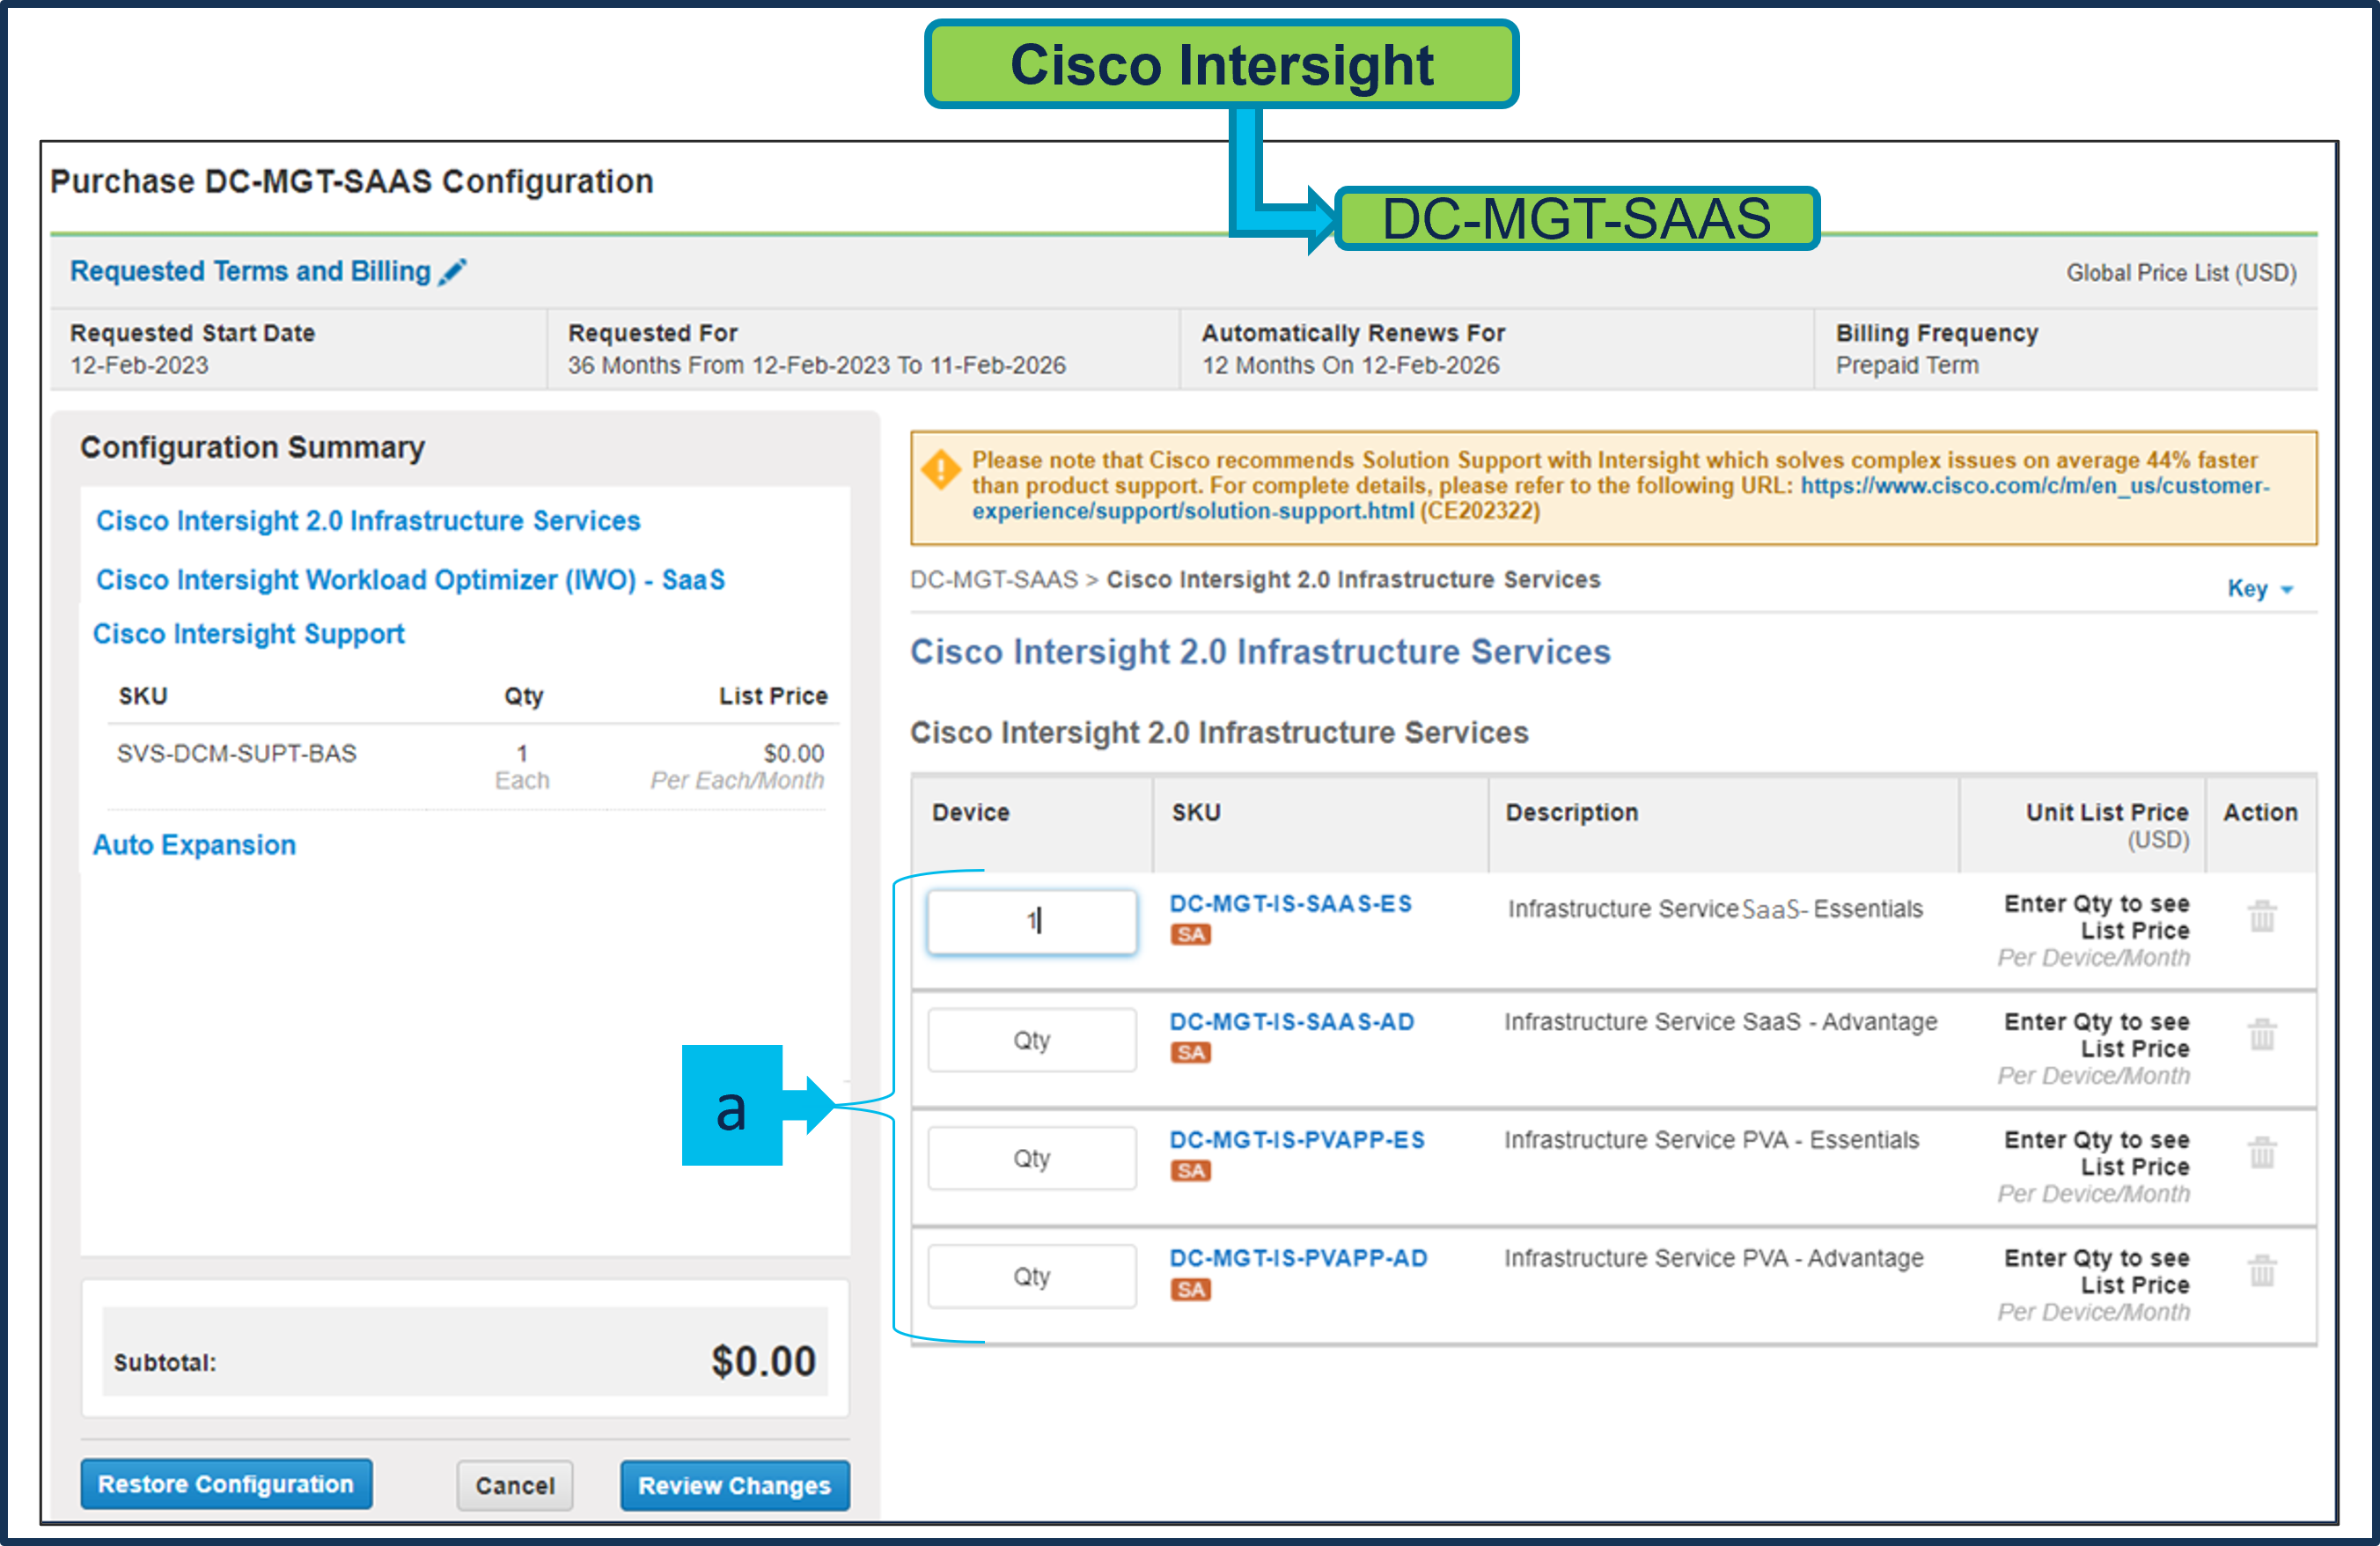Click the SA badge under DC-MGT-IS-PVAPP-AD
This screenshot has width=2380, height=1546.
1190,1289
